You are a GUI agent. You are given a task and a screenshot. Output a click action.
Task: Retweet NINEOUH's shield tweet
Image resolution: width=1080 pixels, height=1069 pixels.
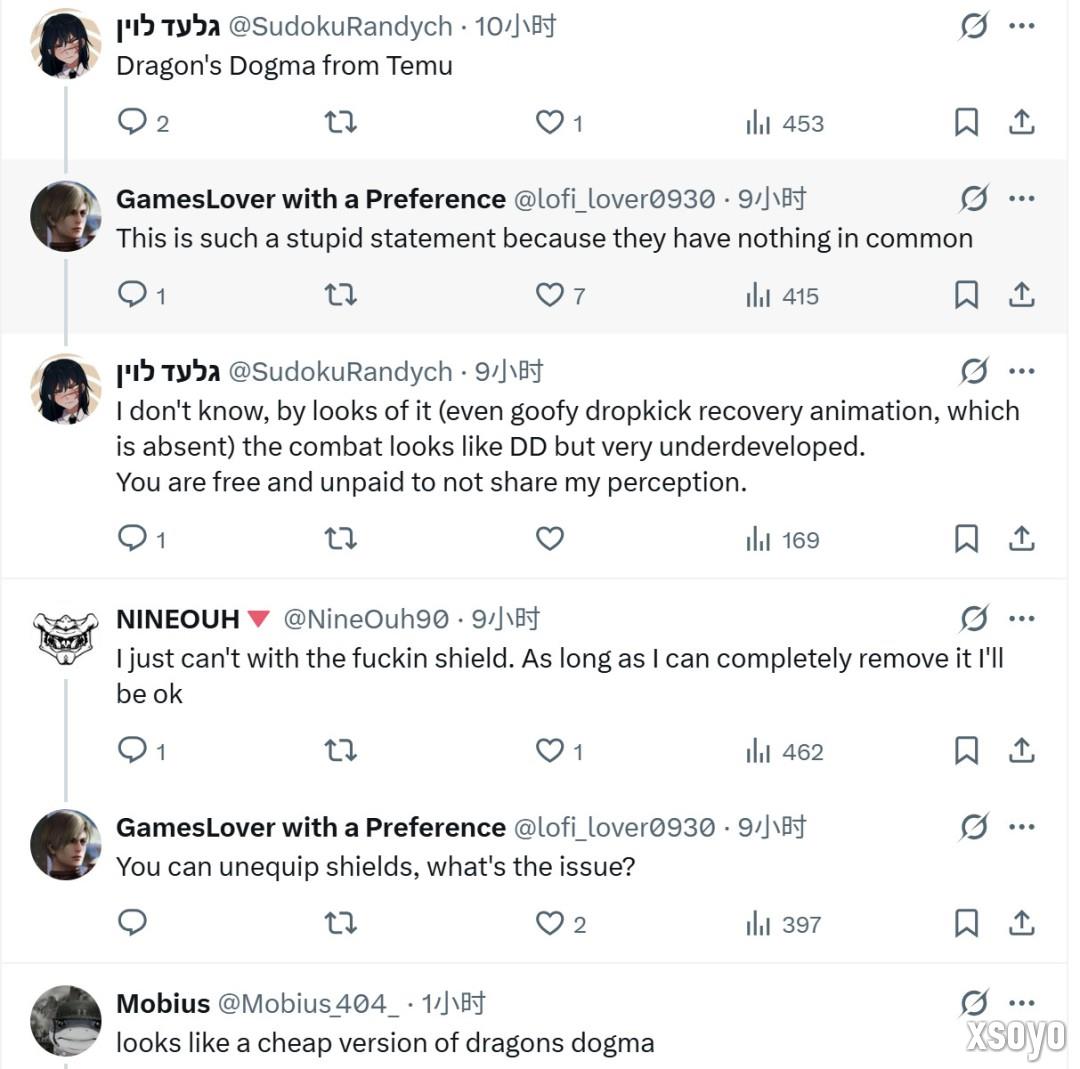pos(341,751)
